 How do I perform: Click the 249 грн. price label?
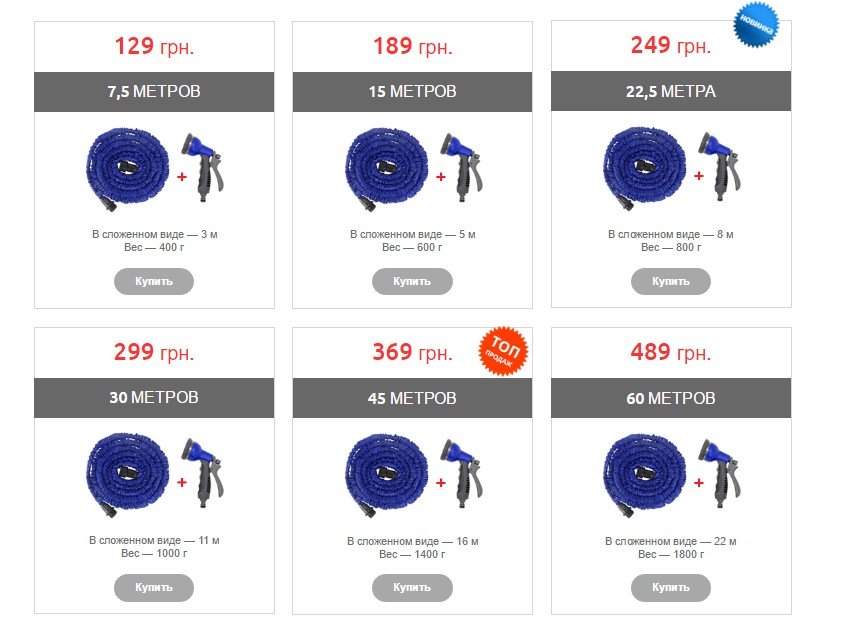tap(671, 45)
